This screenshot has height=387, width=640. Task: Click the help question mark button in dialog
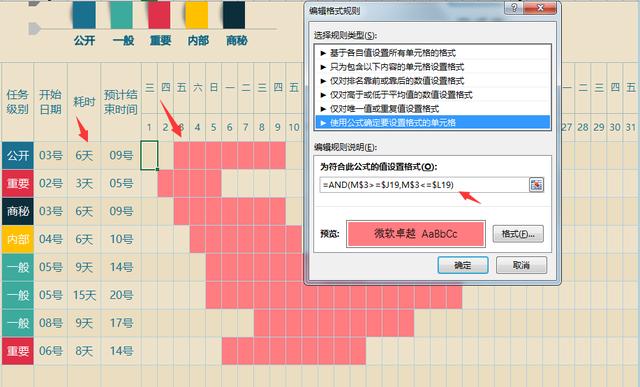[514, 8]
